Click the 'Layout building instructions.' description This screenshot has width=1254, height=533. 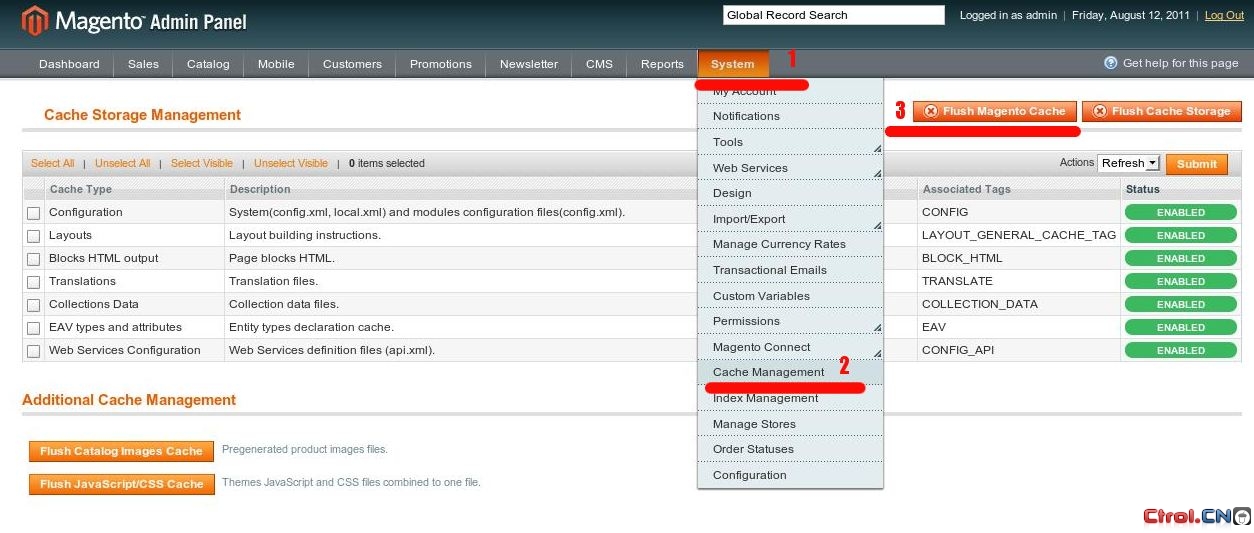coord(305,235)
